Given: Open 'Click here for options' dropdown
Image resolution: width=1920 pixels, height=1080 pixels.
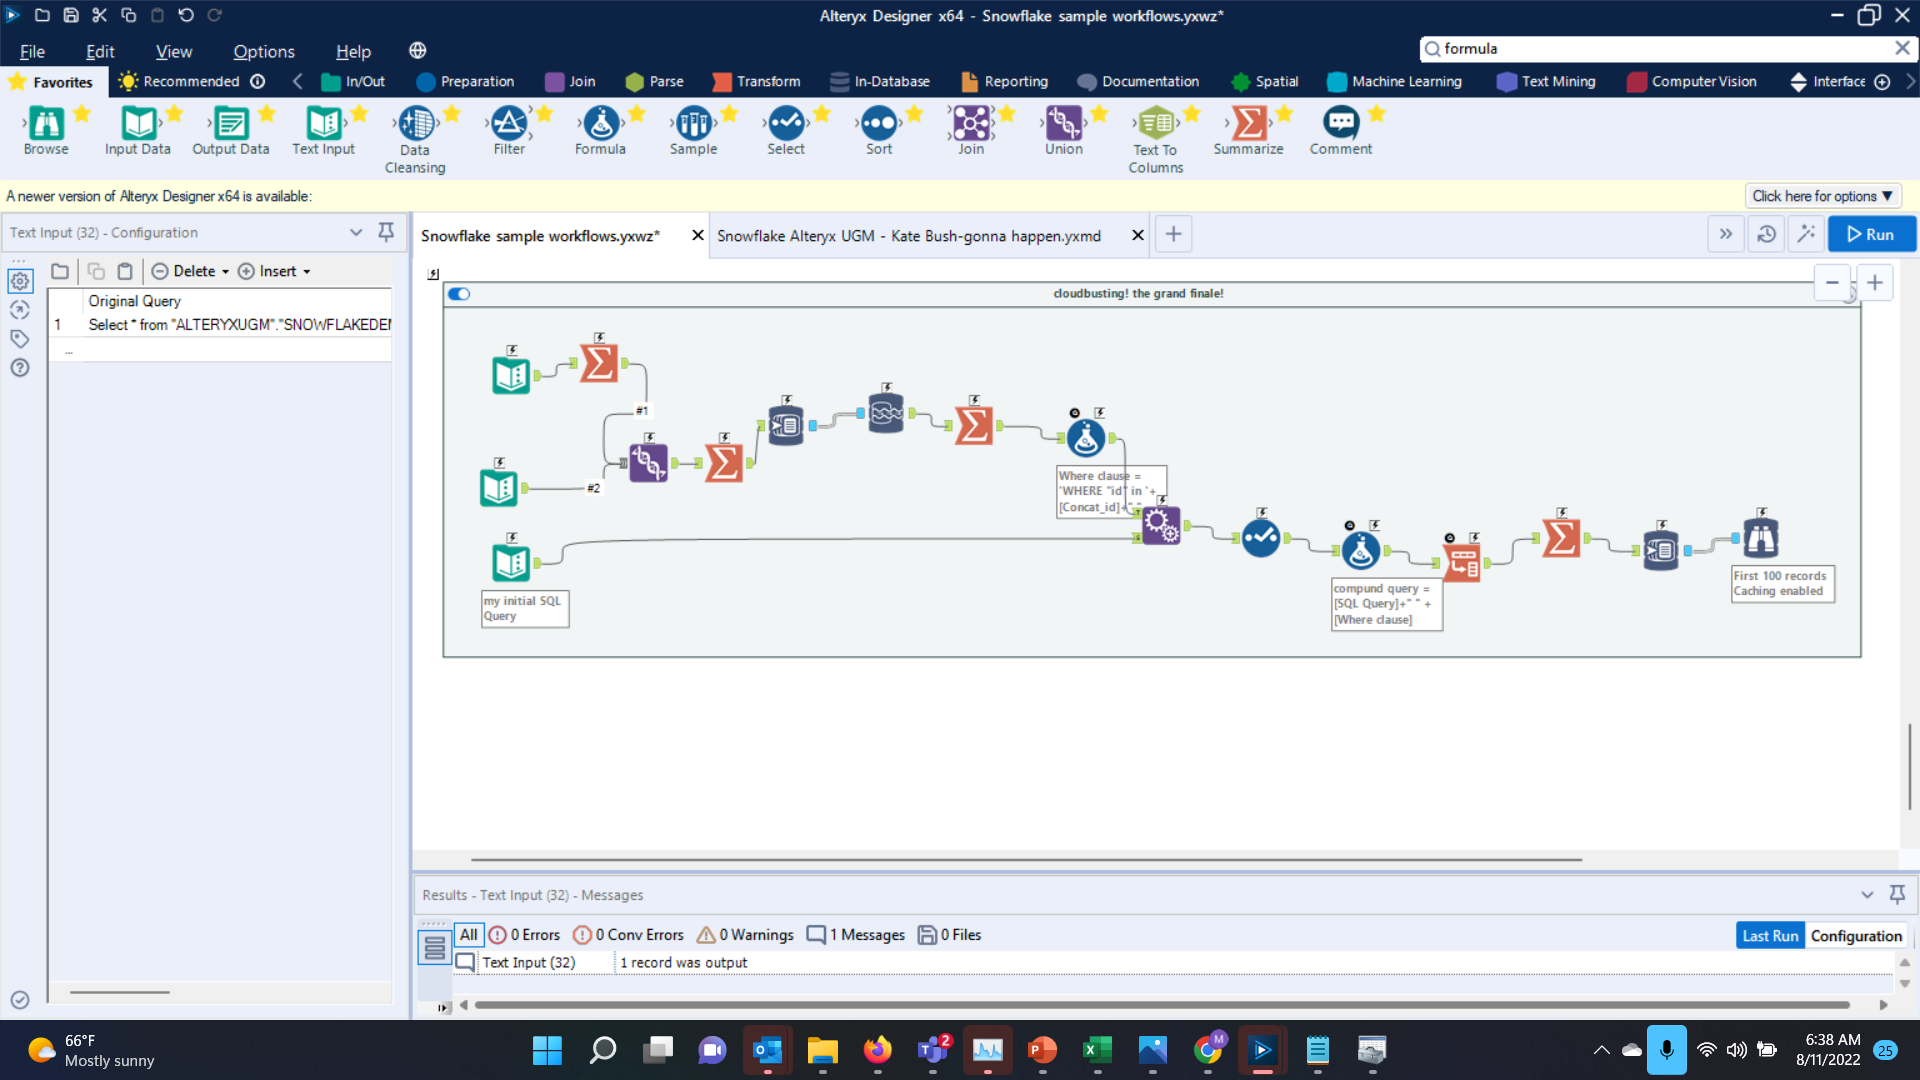Looking at the screenshot, I should click(x=1822, y=196).
